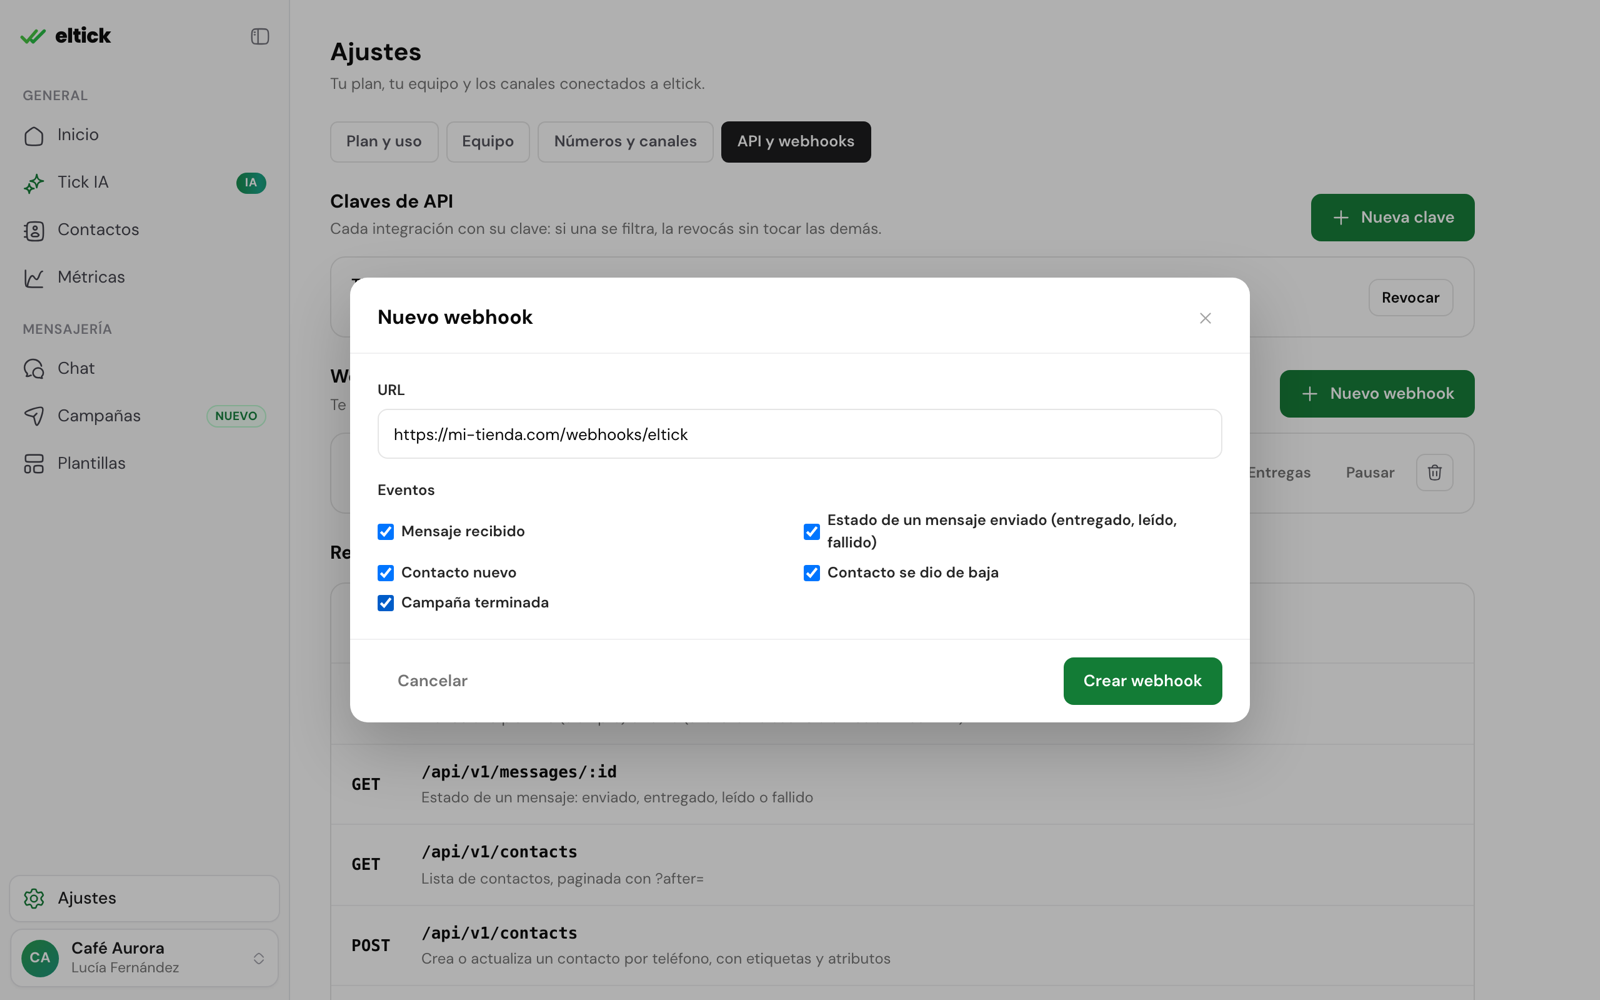Screen dimensions: 1600x1000
Task: Click the Lucía Fernández user name
Action: (125, 968)
